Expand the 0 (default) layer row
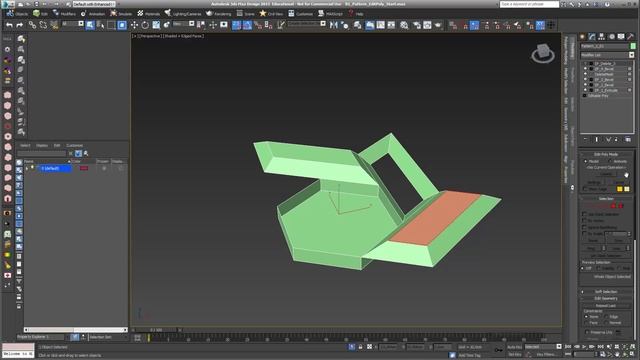Image resolution: width=640 pixels, height=360 pixels. (27, 168)
